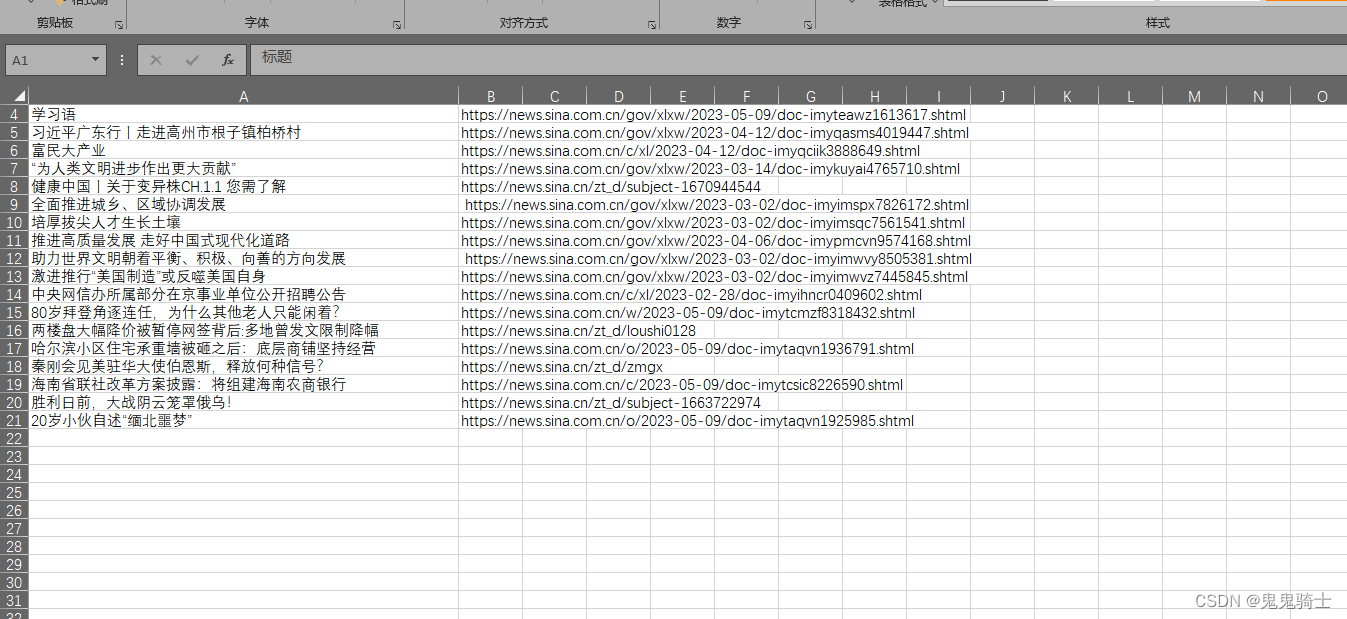
Task: Click the formula bar cancel X icon
Action: pyautogui.click(x=156, y=60)
